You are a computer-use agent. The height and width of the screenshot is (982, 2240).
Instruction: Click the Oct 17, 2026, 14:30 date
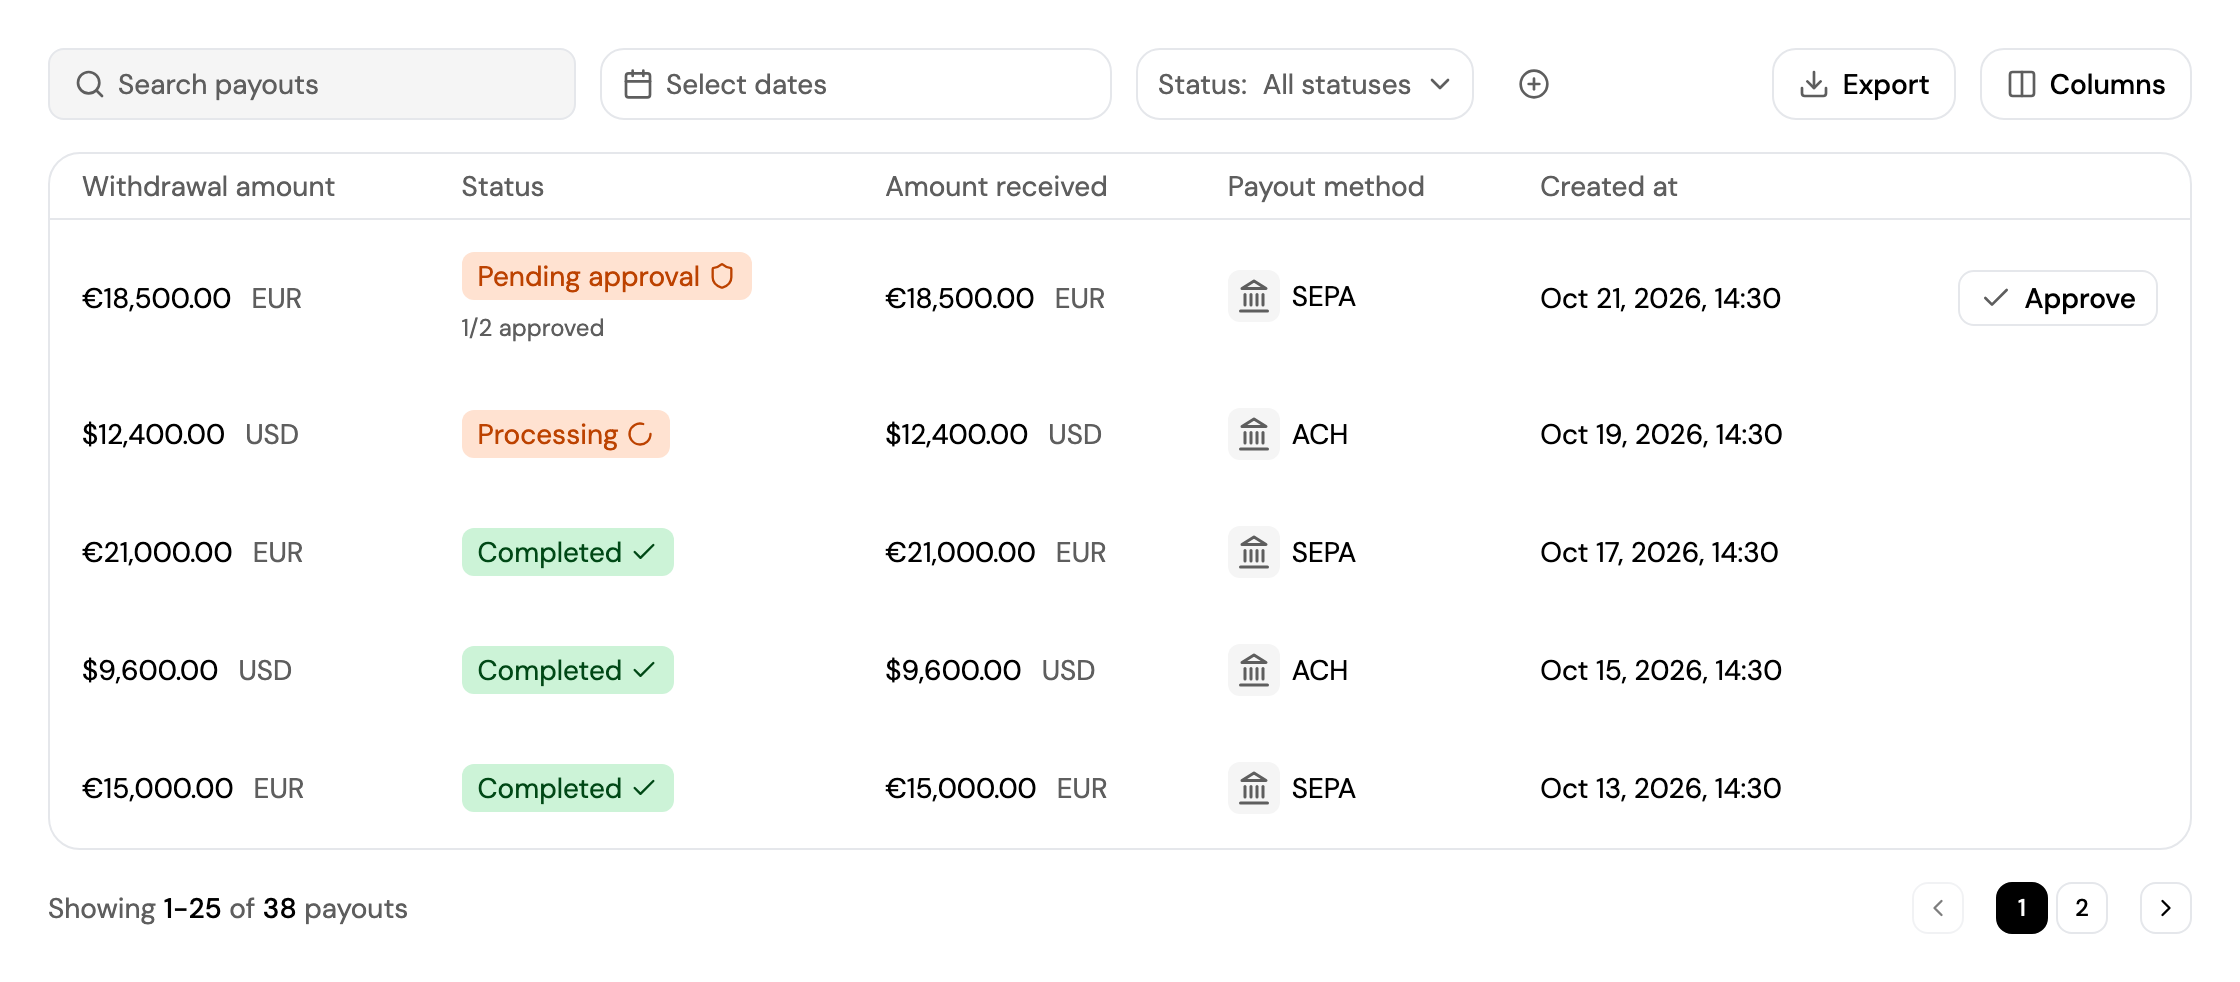(x=1659, y=552)
